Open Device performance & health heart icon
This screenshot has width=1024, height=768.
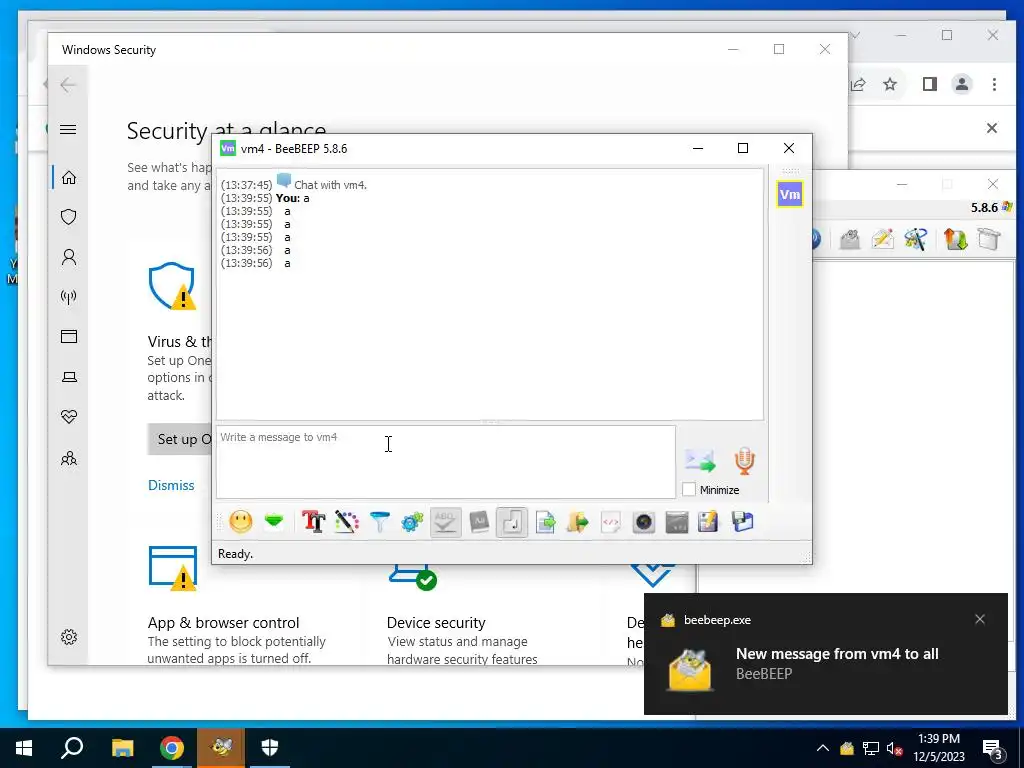click(69, 417)
